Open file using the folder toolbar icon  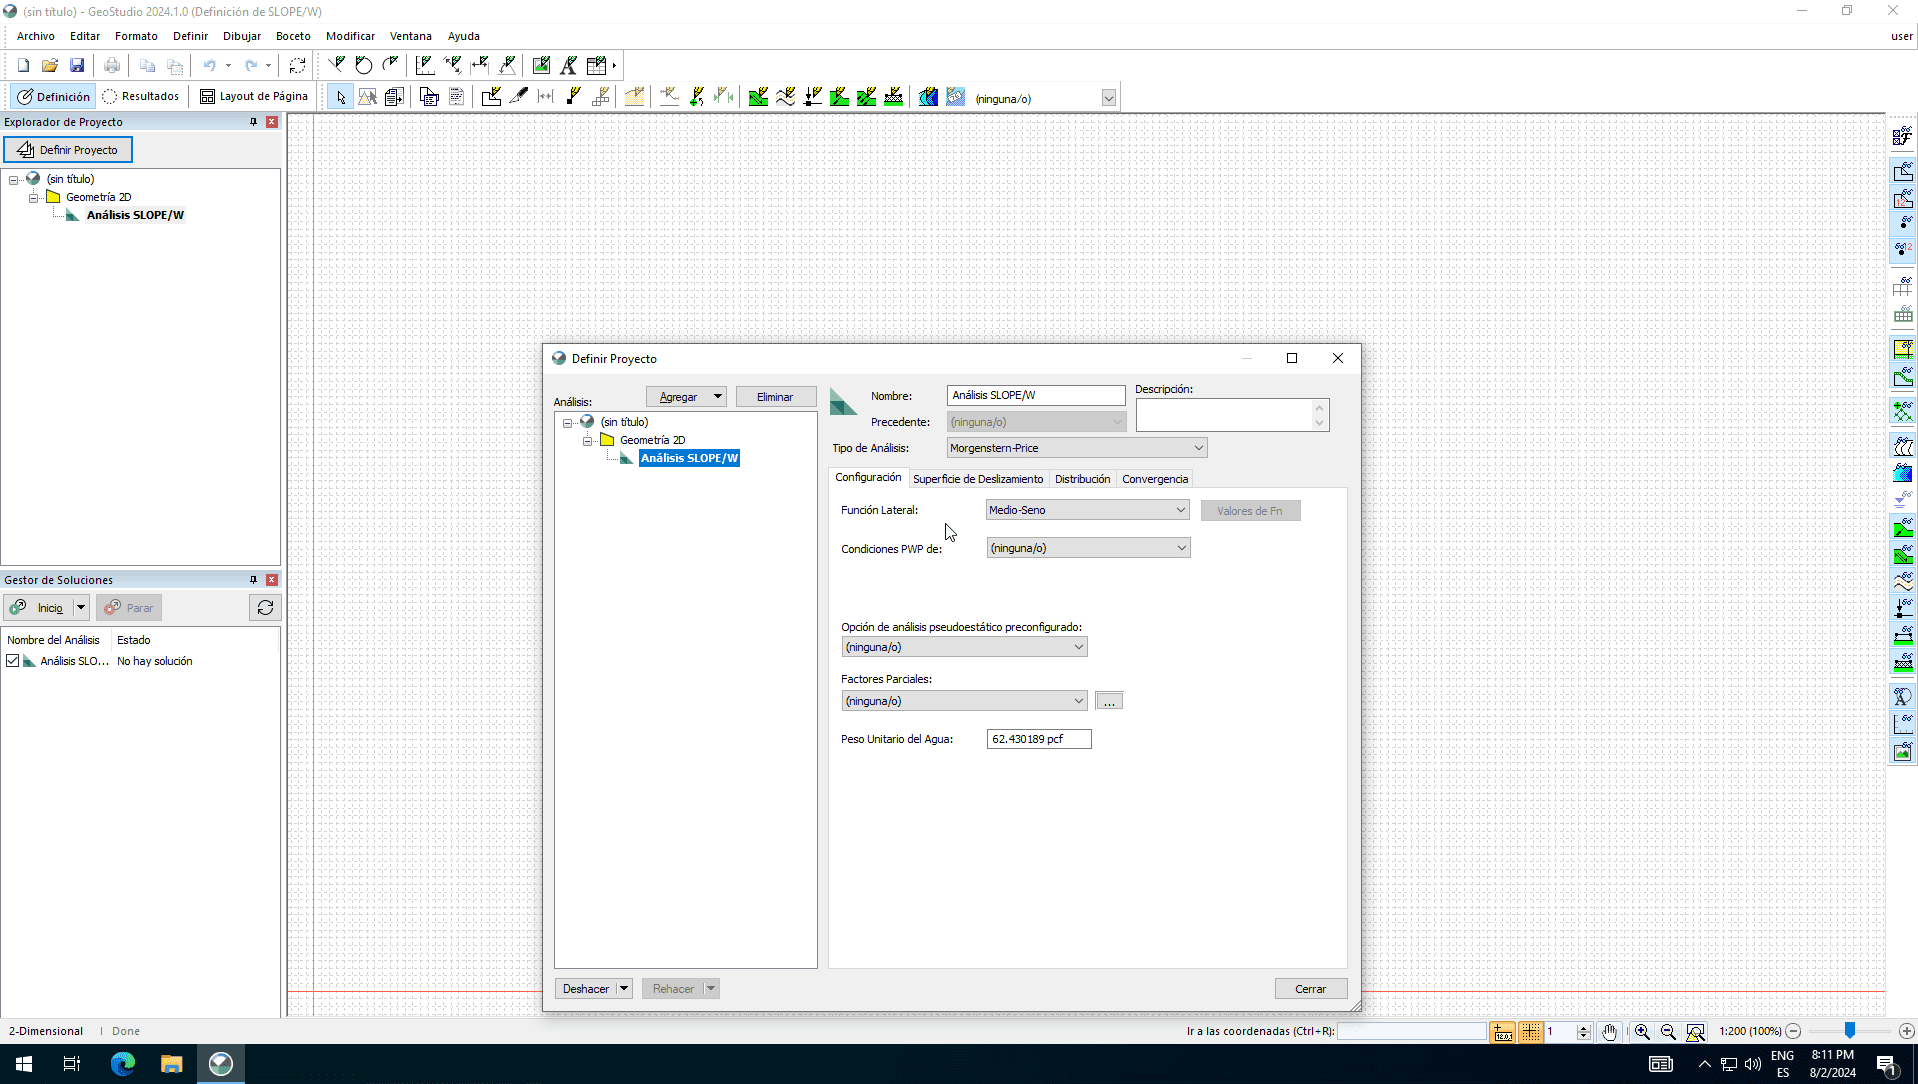click(50, 66)
